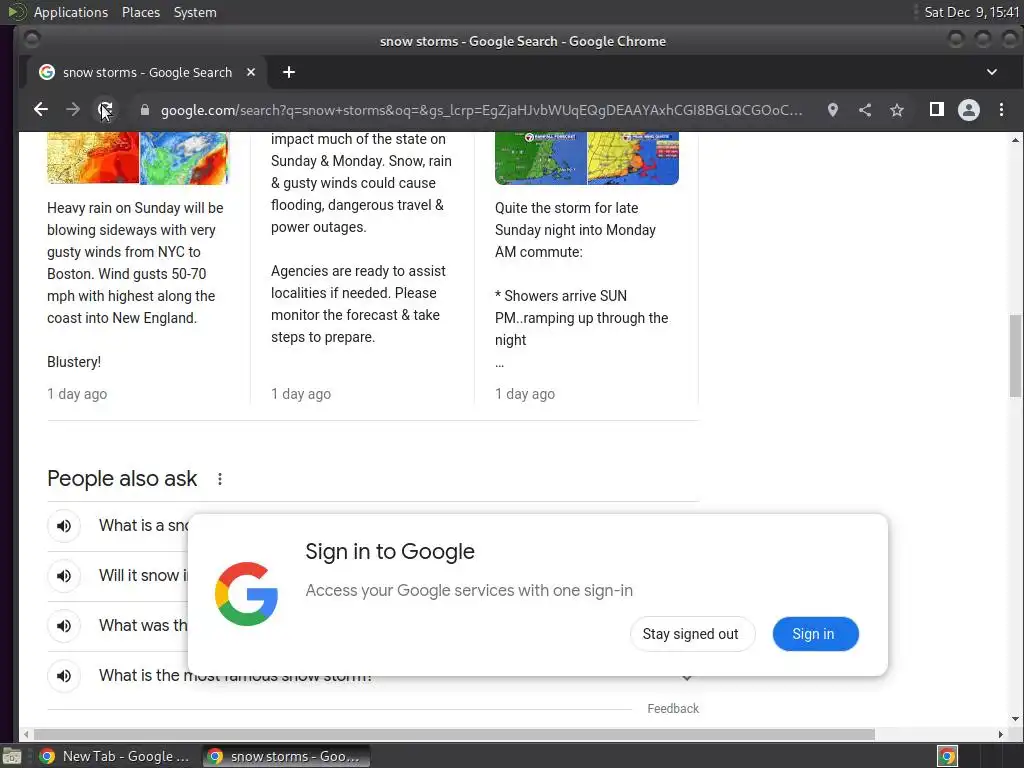Viewport: 1024px width, 768px height.
Task: Open the red and blue weather map thumbnail
Action: pyautogui.click(x=138, y=157)
